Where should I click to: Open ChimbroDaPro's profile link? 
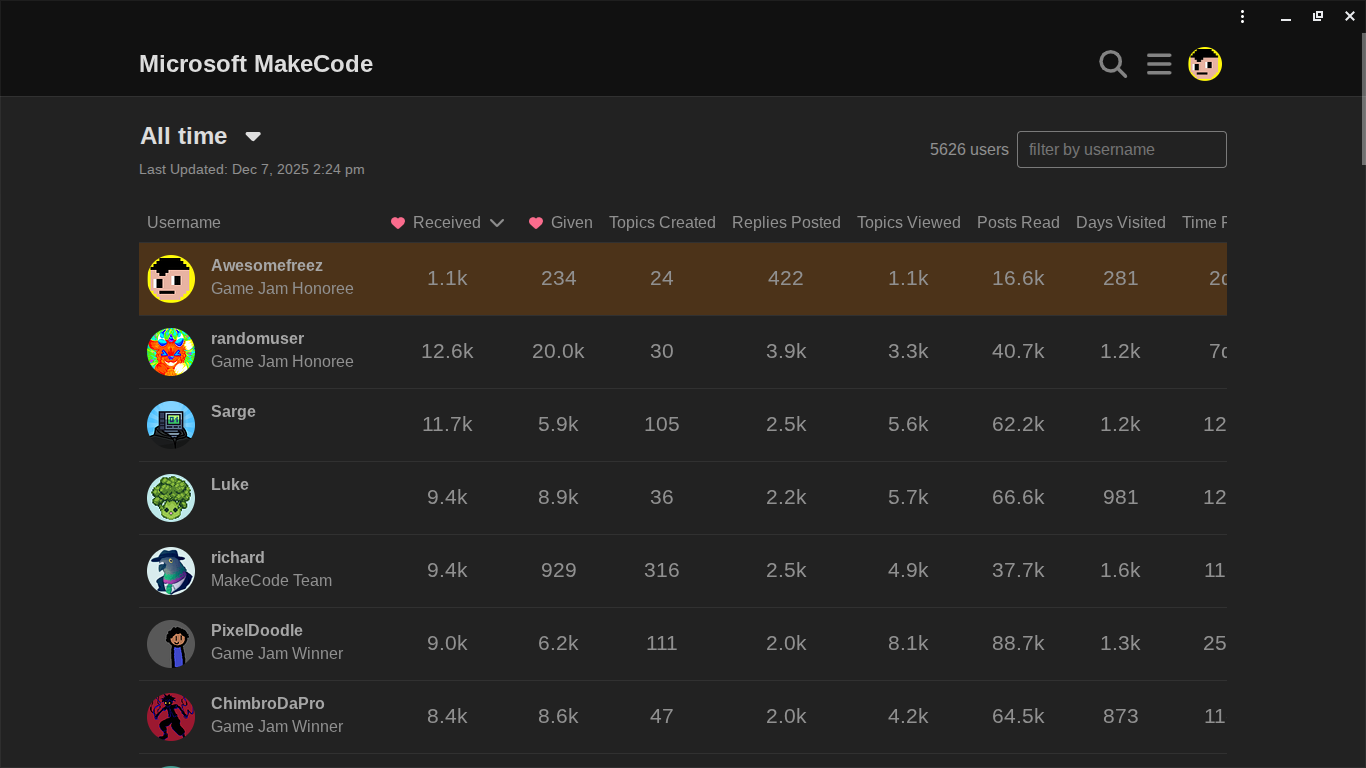click(268, 704)
